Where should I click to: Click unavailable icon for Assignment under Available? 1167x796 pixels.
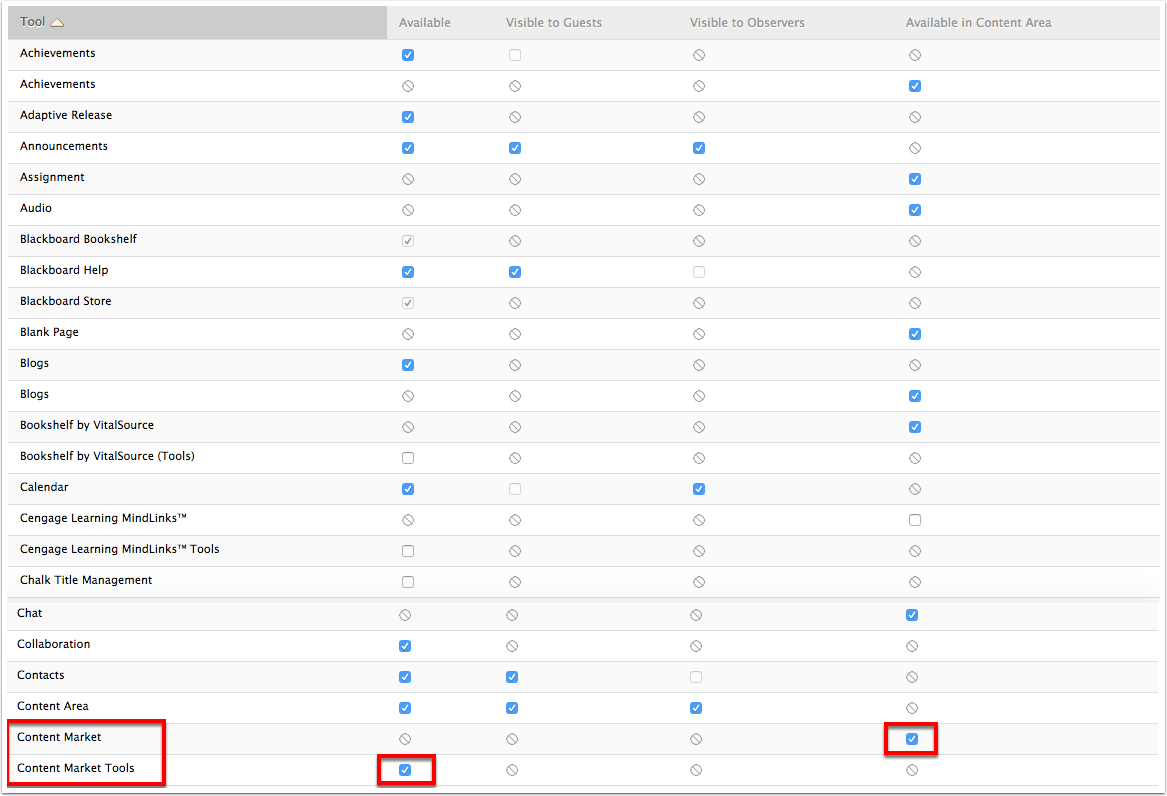[x=407, y=178]
